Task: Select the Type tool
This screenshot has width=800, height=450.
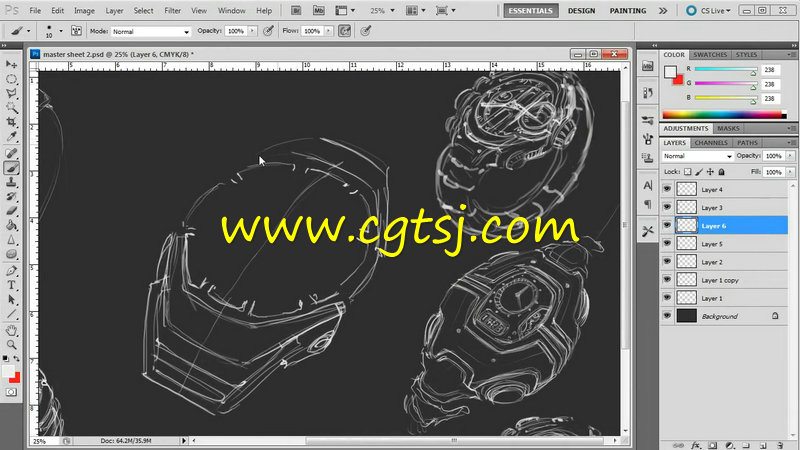Action: point(11,285)
